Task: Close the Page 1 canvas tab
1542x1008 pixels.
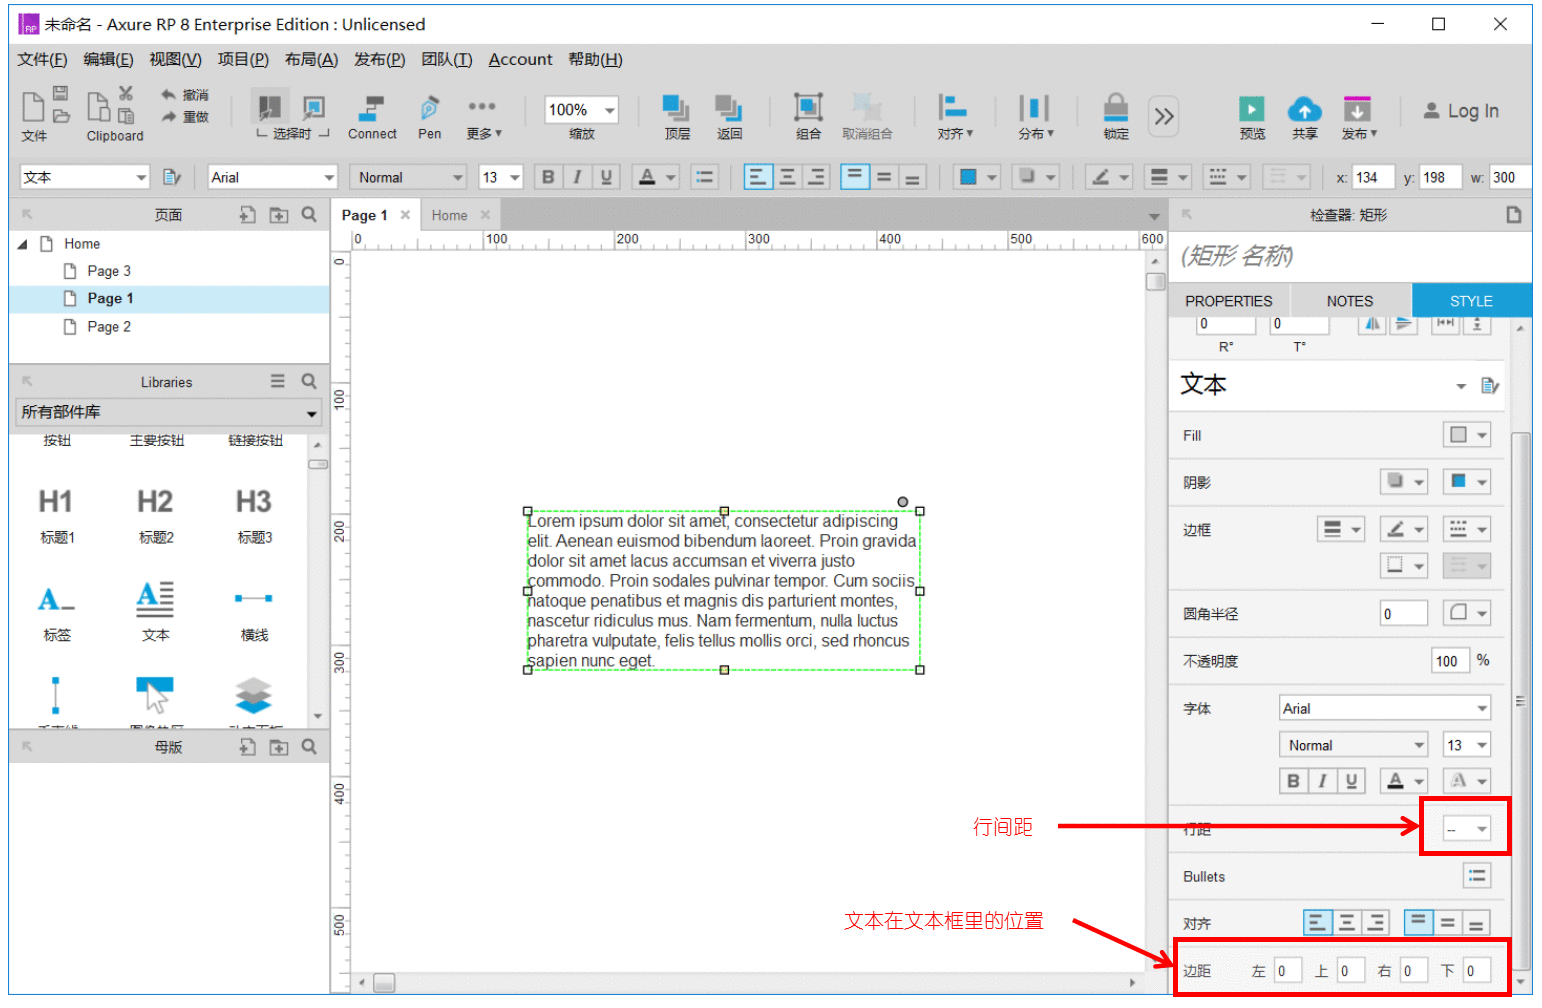Action: pyautogui.click(x=405, y=215)
